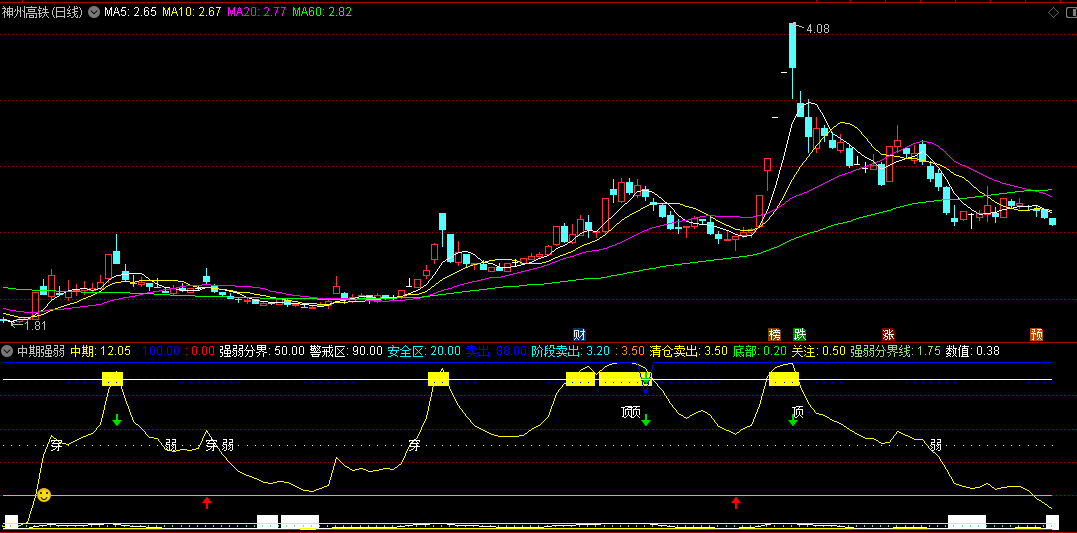The image size is (1077, 533).
Task: Click the leftmost 弱 signal label
Action: point(171,445)
